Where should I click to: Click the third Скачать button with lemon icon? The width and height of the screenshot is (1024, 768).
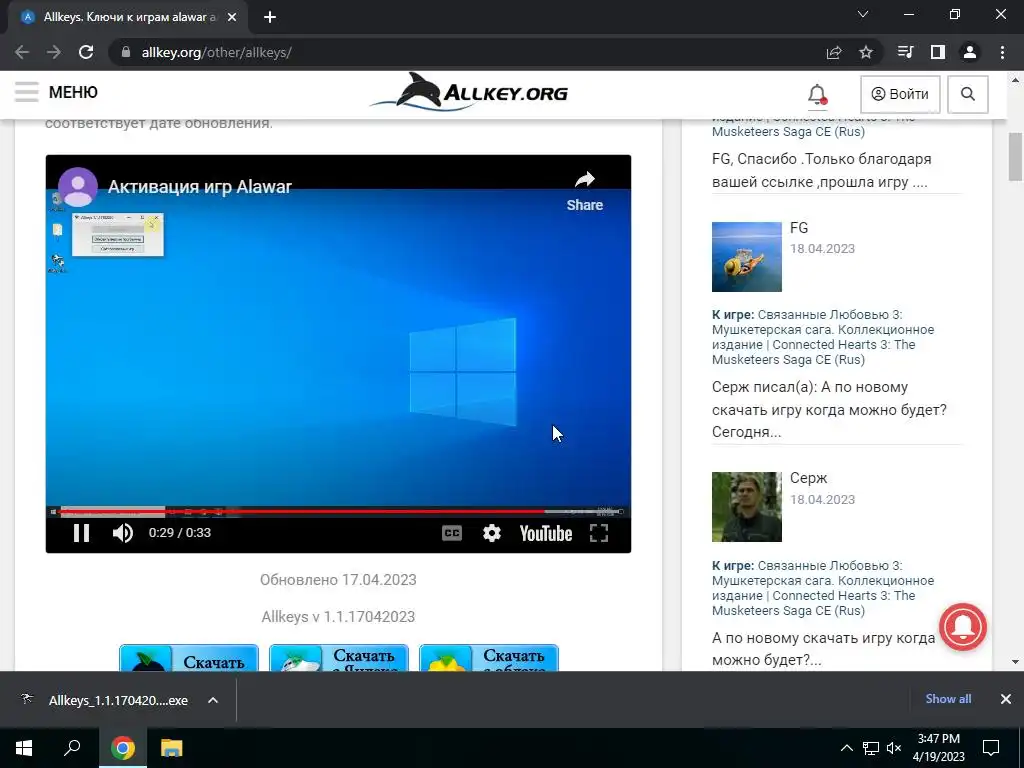(x=488, y=658)
